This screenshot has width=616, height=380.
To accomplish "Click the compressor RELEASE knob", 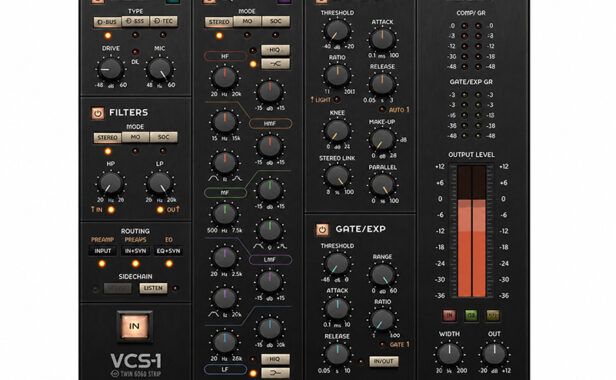I will pyautogui.click(x=382, y=83).
